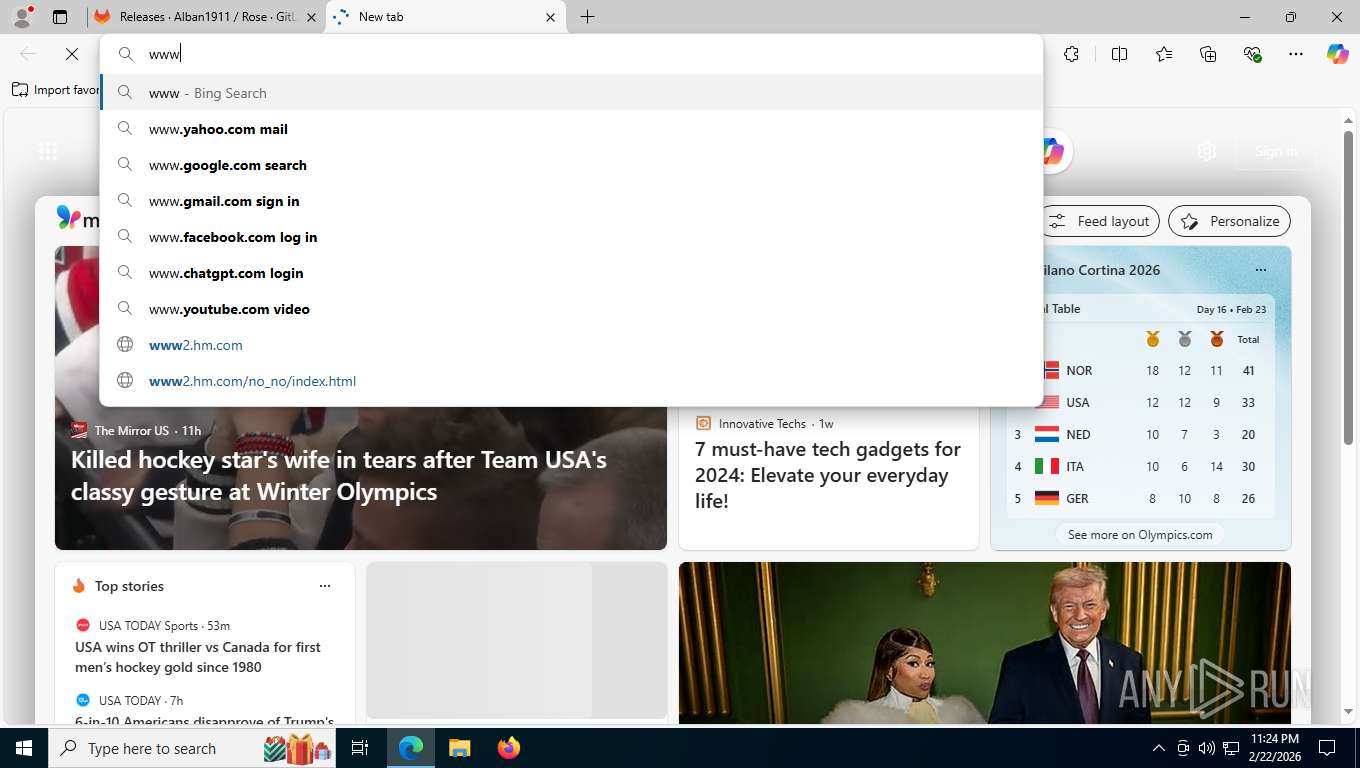Open Microsoft Edge from the taskbar
This screenshot has height=768, width=1360.
(411, 748)
